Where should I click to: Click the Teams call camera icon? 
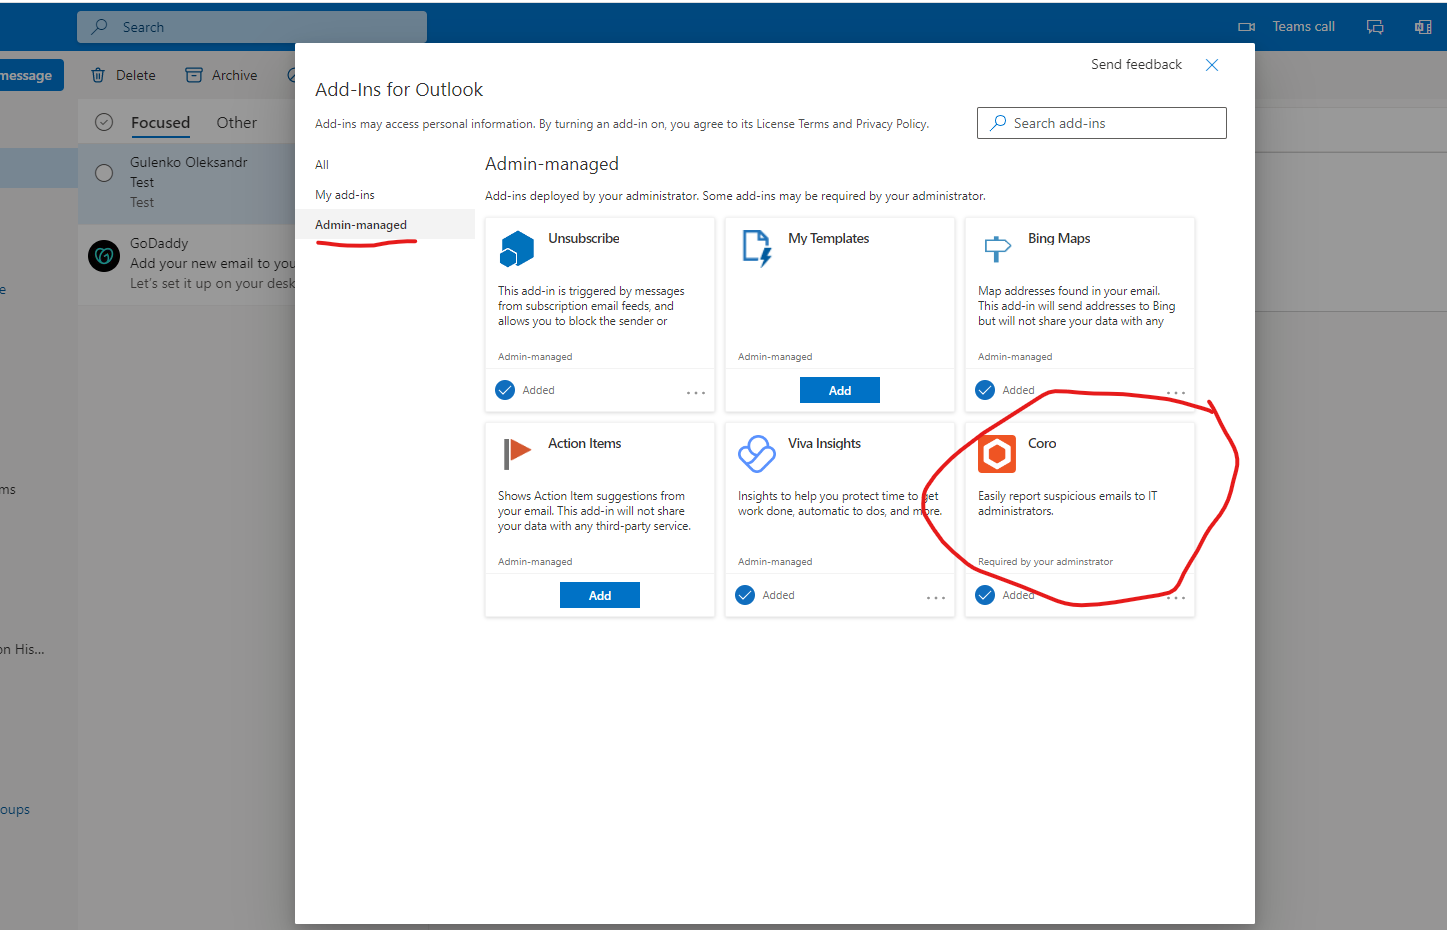click(1247, 27)
